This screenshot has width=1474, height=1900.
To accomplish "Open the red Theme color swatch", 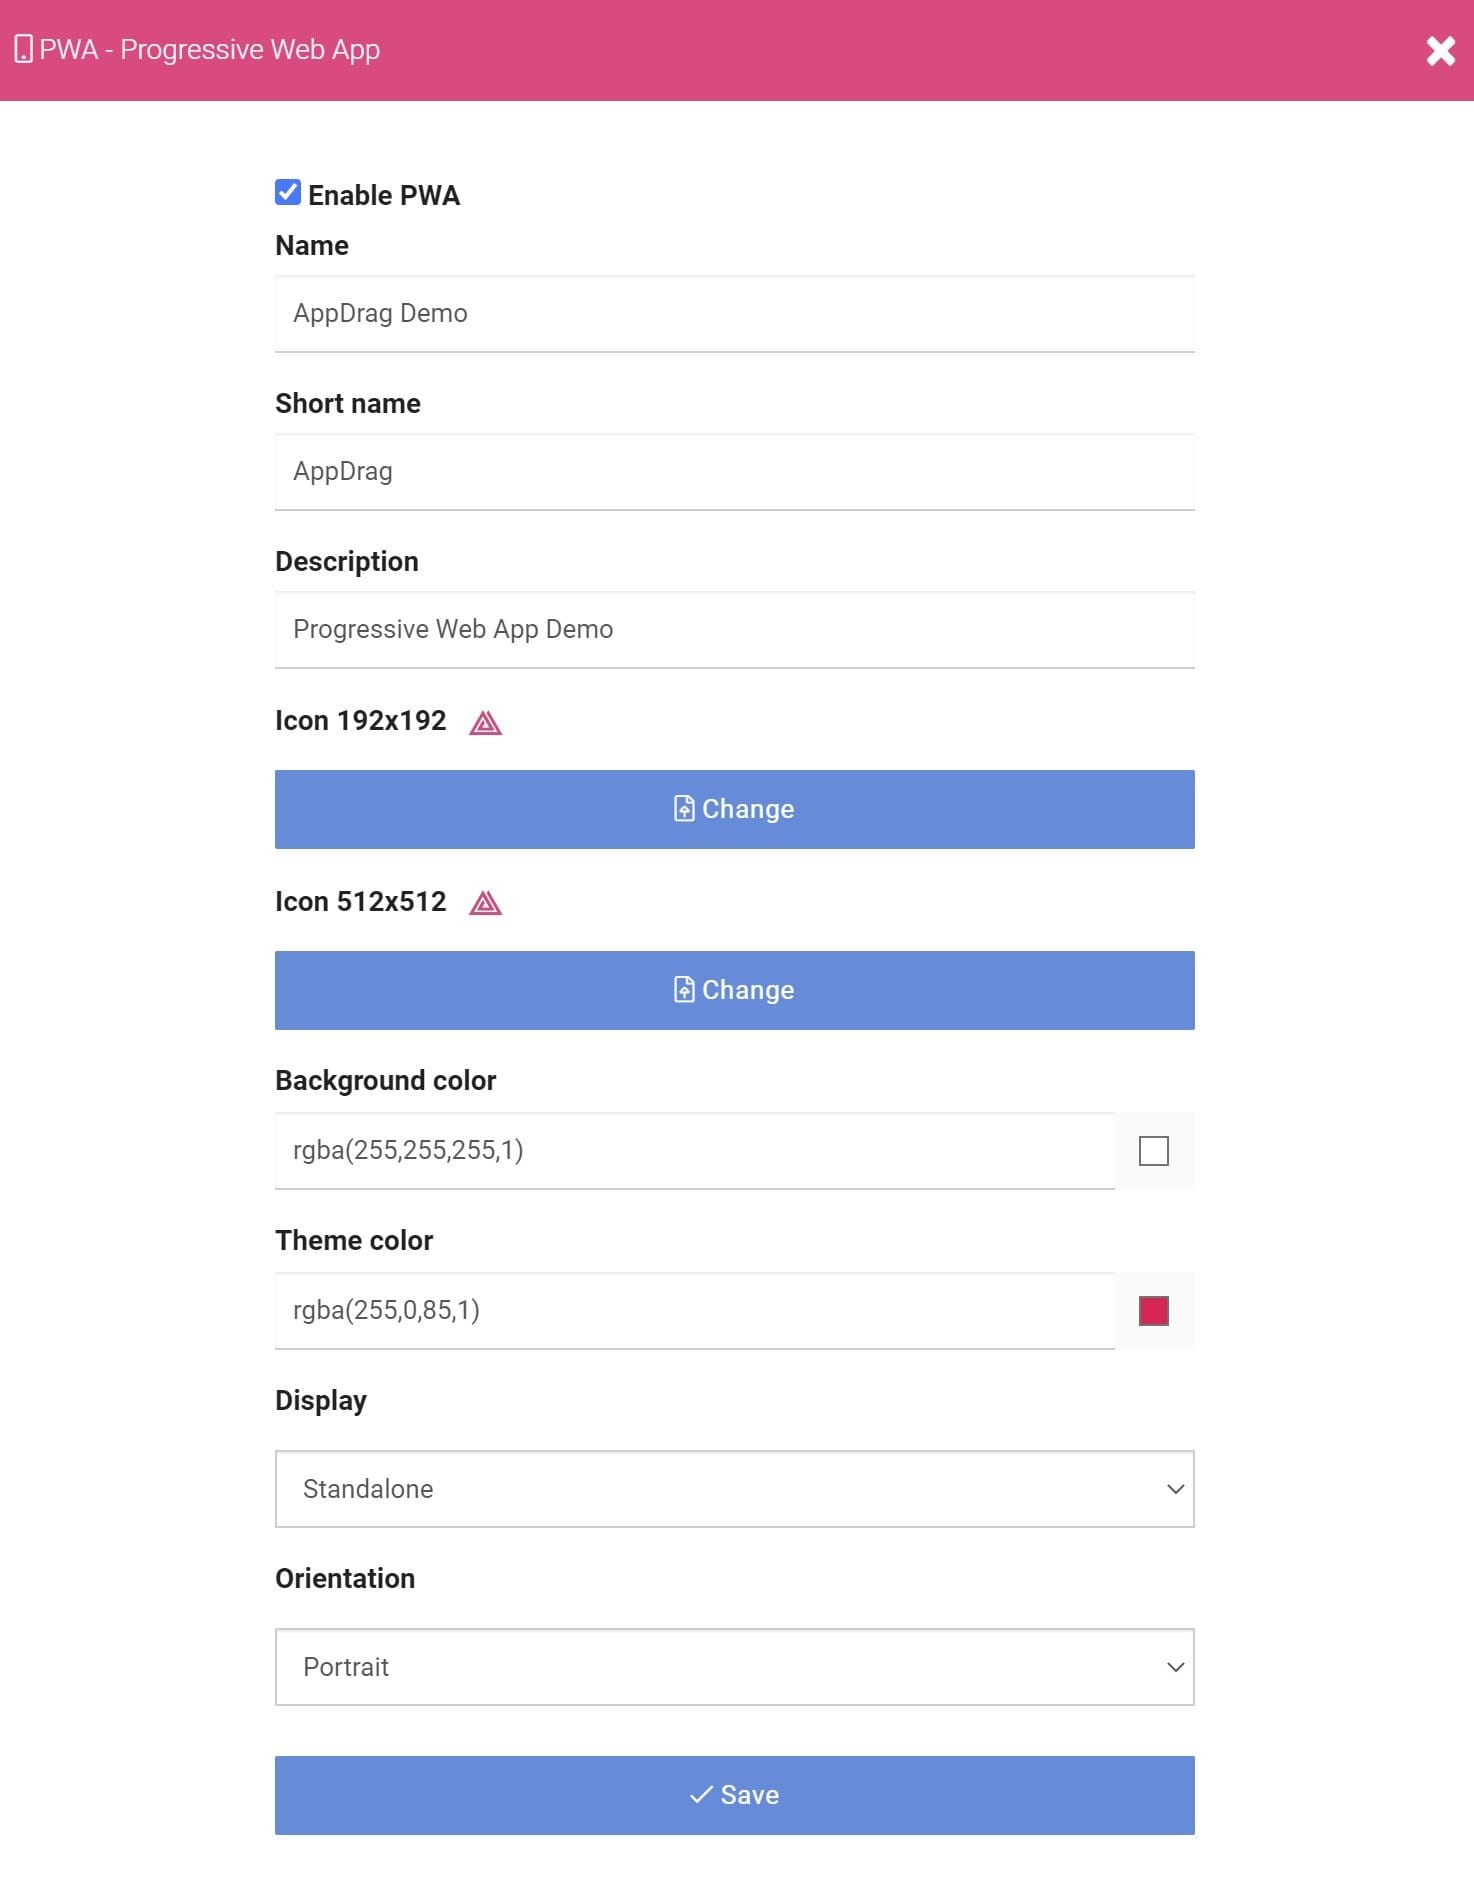I will coord(1154,1311).
